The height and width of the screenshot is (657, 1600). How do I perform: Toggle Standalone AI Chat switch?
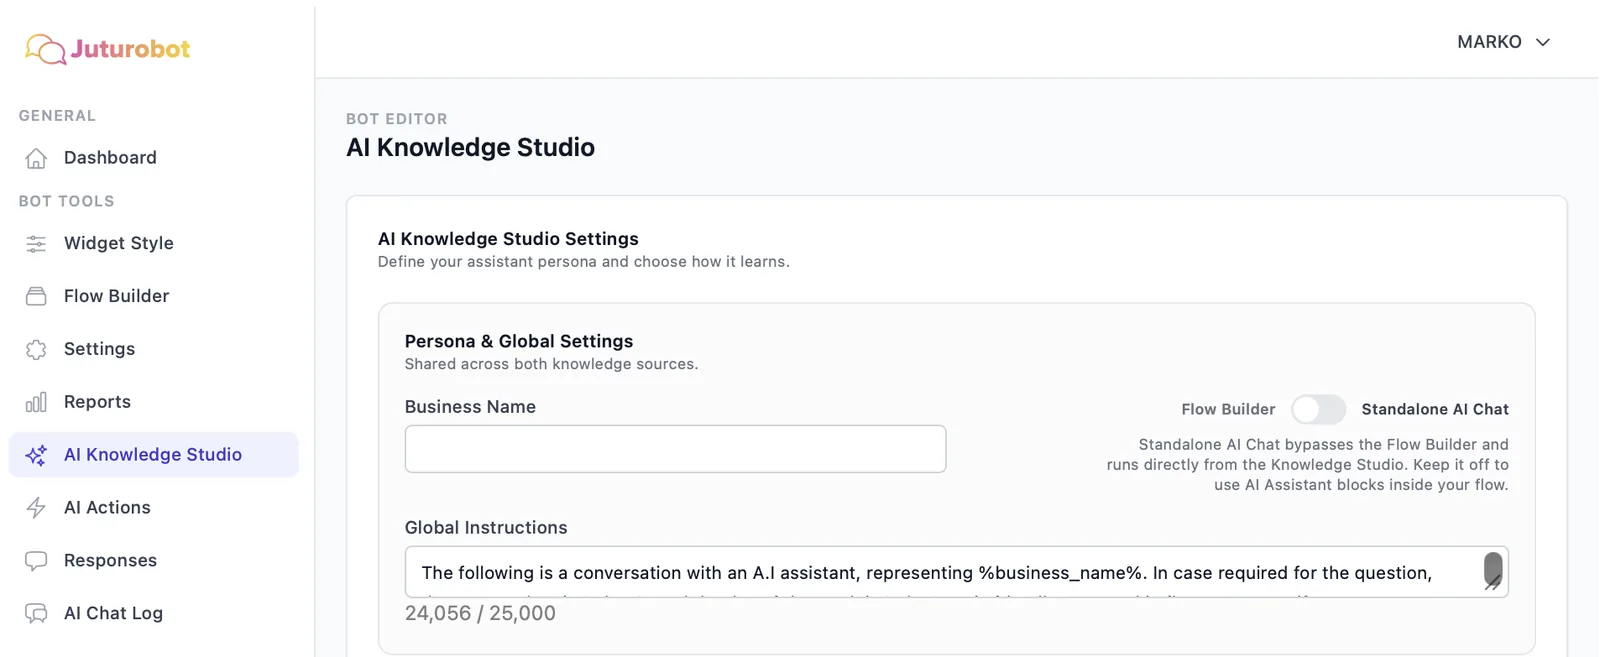(1318, 409)
